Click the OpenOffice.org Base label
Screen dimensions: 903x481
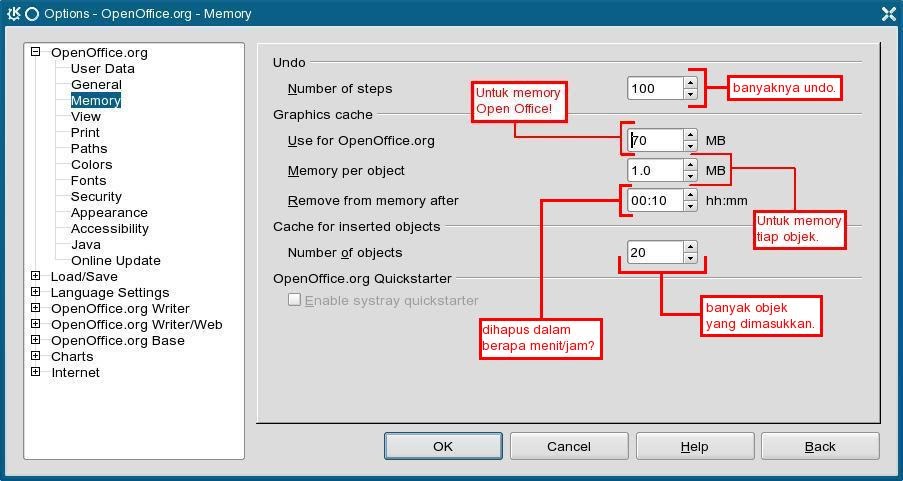(x=118, y=340)
